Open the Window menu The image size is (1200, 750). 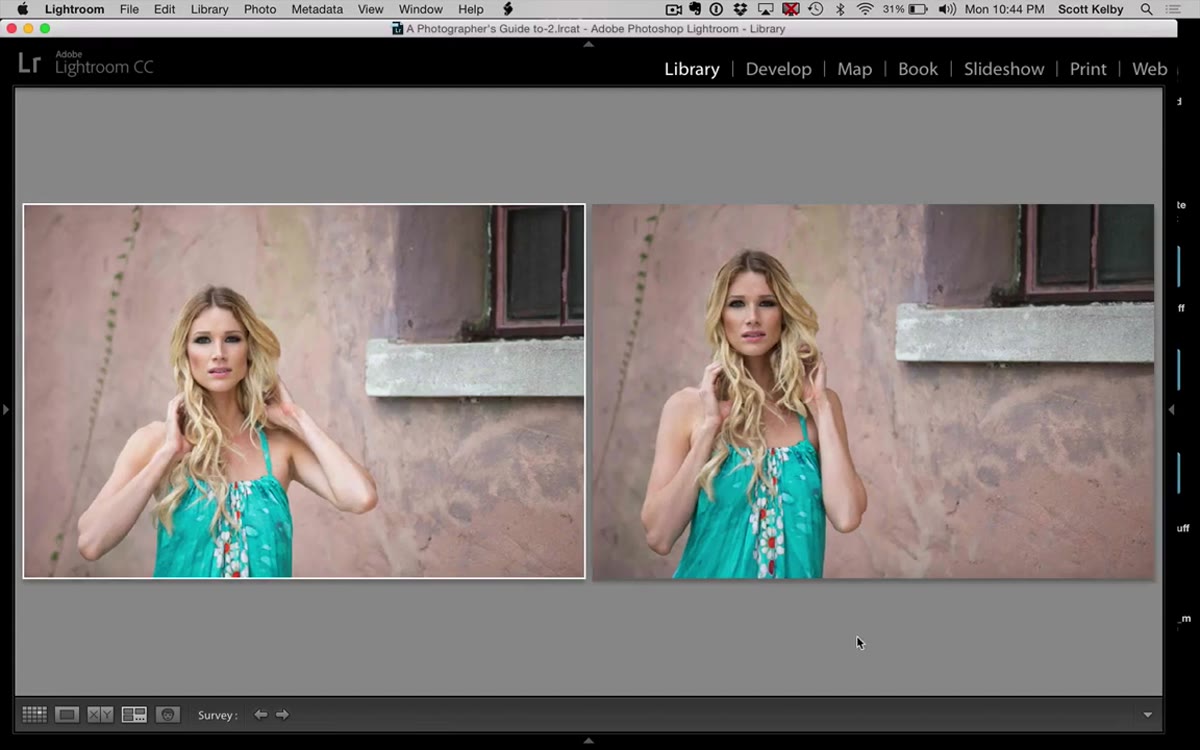pos(420,9)
